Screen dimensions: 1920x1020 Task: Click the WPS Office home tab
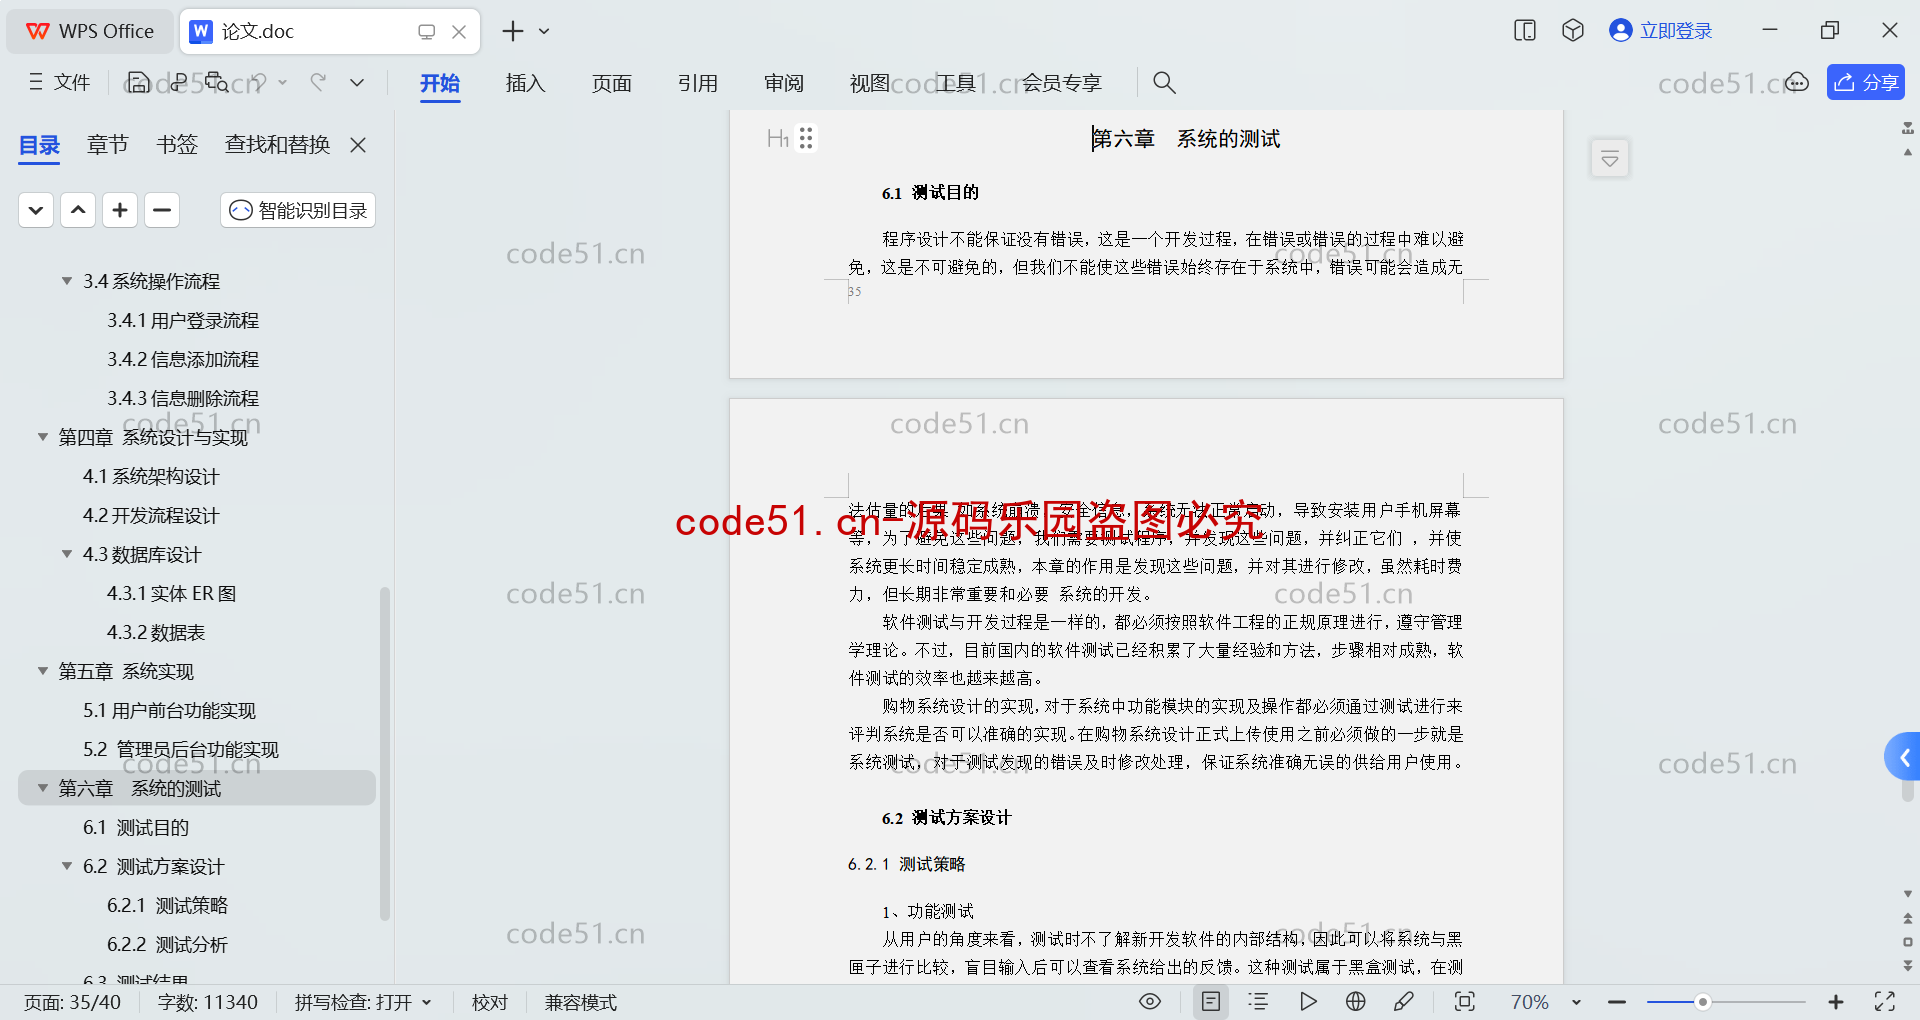pos(90,31)
